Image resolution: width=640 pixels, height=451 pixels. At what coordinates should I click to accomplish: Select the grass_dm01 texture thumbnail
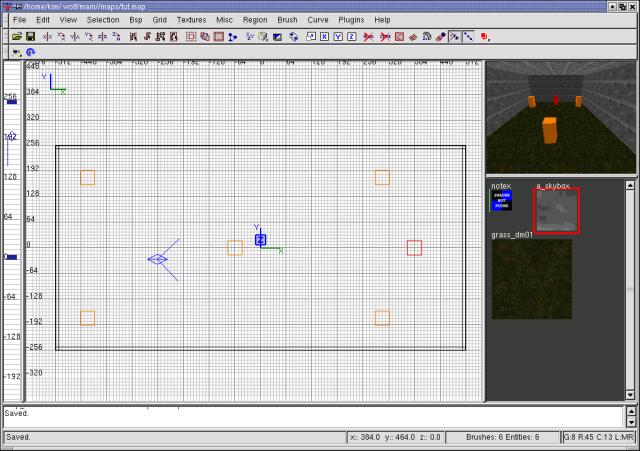click(x=531, y=279)
